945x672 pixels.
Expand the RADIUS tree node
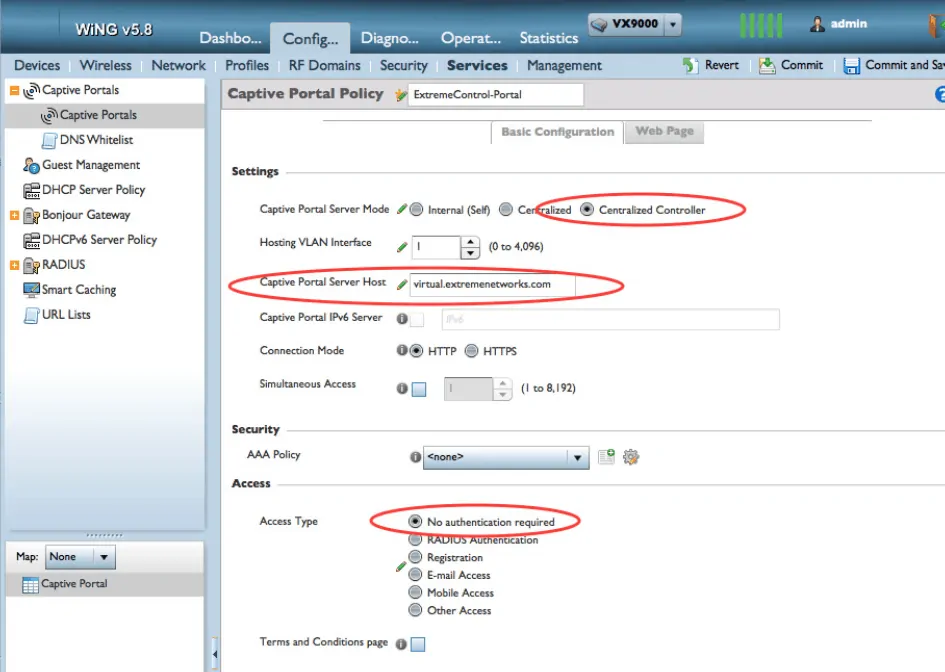click(x=14, y=265)
